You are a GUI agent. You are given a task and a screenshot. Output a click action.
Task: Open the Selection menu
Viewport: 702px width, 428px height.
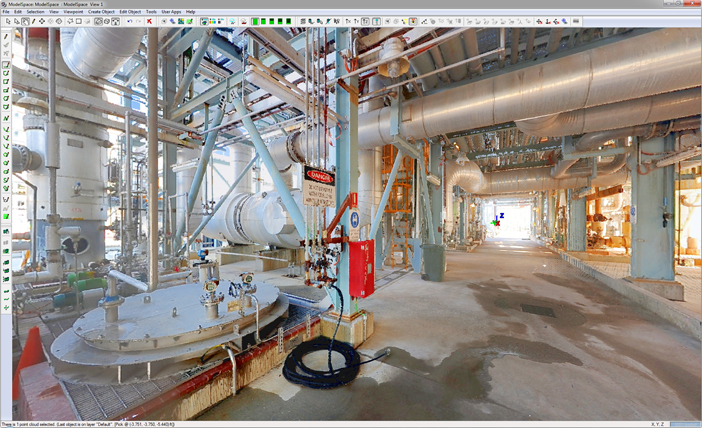(35, 11)
